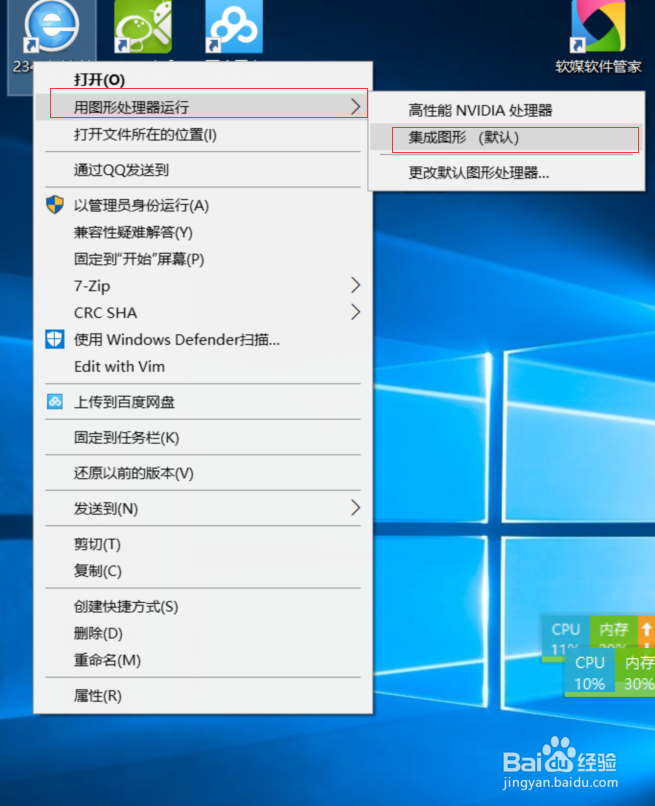Open the 发送到(N) submenu entry
Screen dimensions: 655x806
[203, 508]
